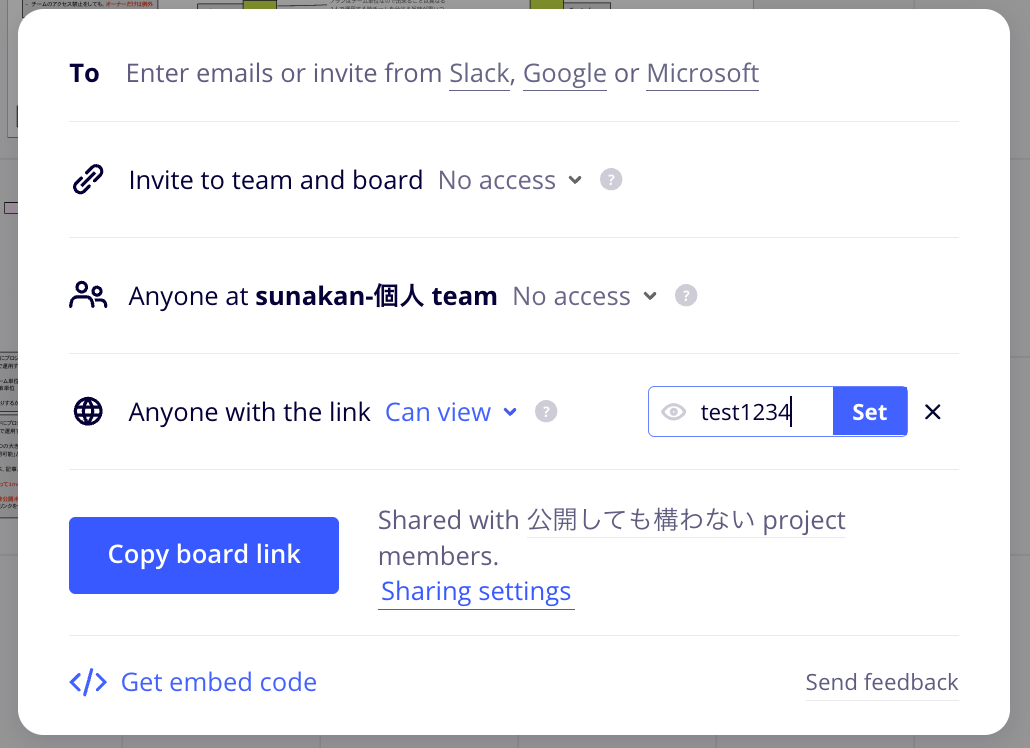Screen dimensions: 1030x748
Task: Invite from Slack link
Action: click(x=480, y=74)
